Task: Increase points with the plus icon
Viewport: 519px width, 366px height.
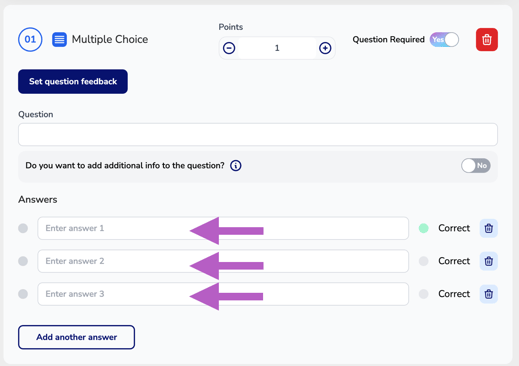Action: pyautogui.click(x=325, y=48)
